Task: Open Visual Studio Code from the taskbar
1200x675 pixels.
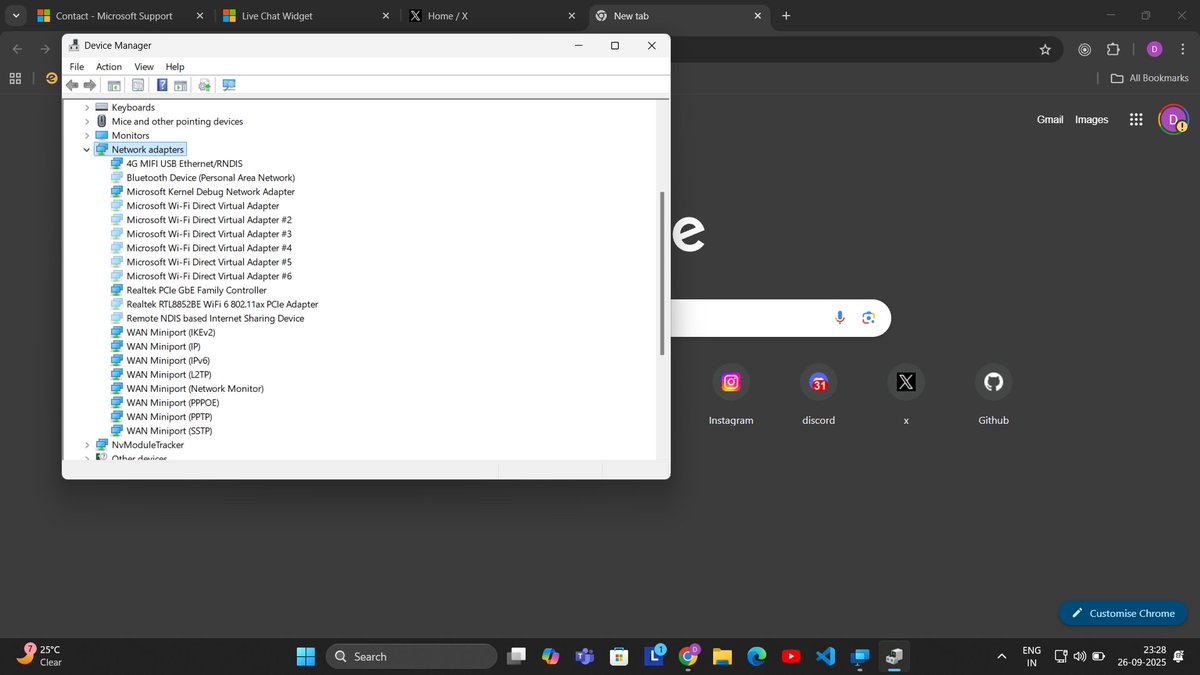Action: pyautogui.click(x=825, y=656)
